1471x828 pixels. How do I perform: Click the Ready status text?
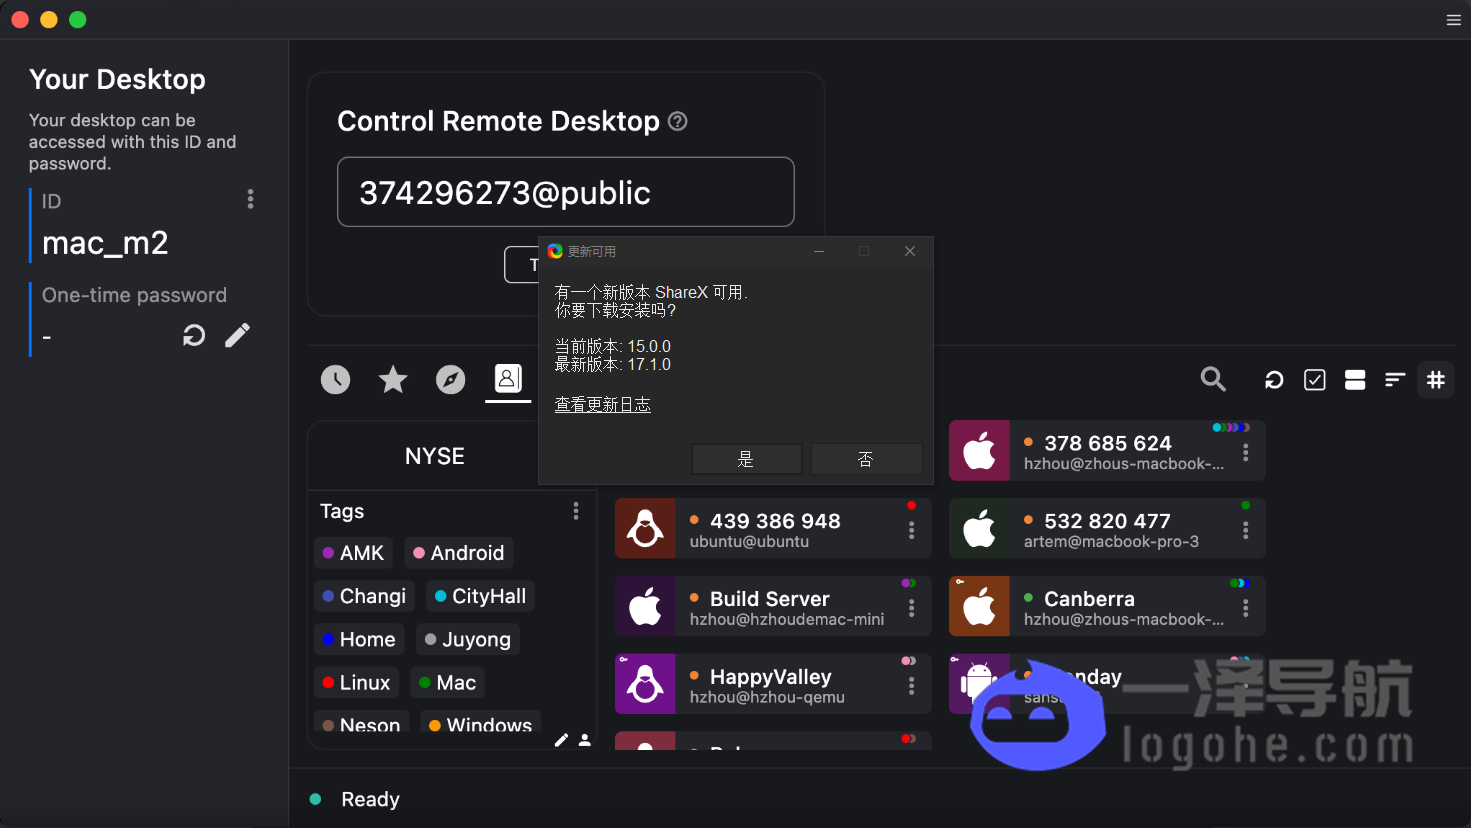370,799
